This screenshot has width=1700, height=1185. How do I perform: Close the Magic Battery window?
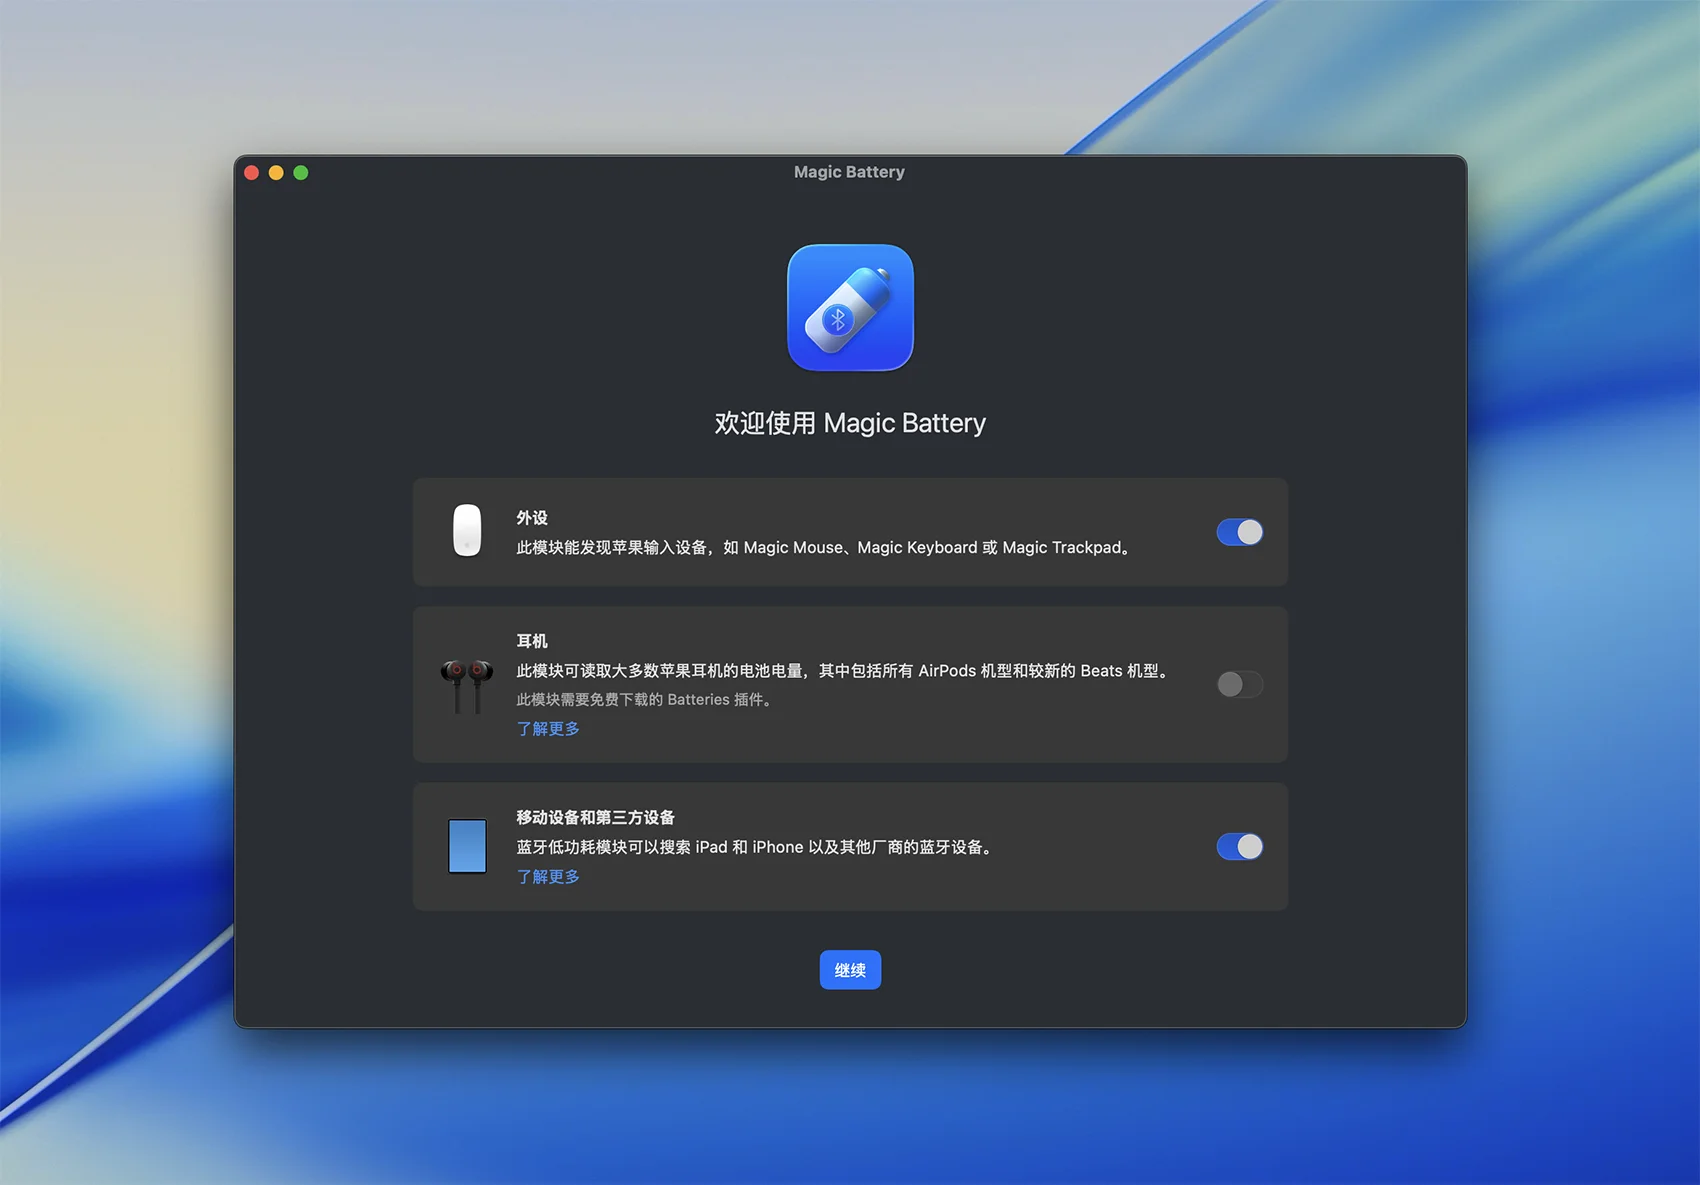252,173
